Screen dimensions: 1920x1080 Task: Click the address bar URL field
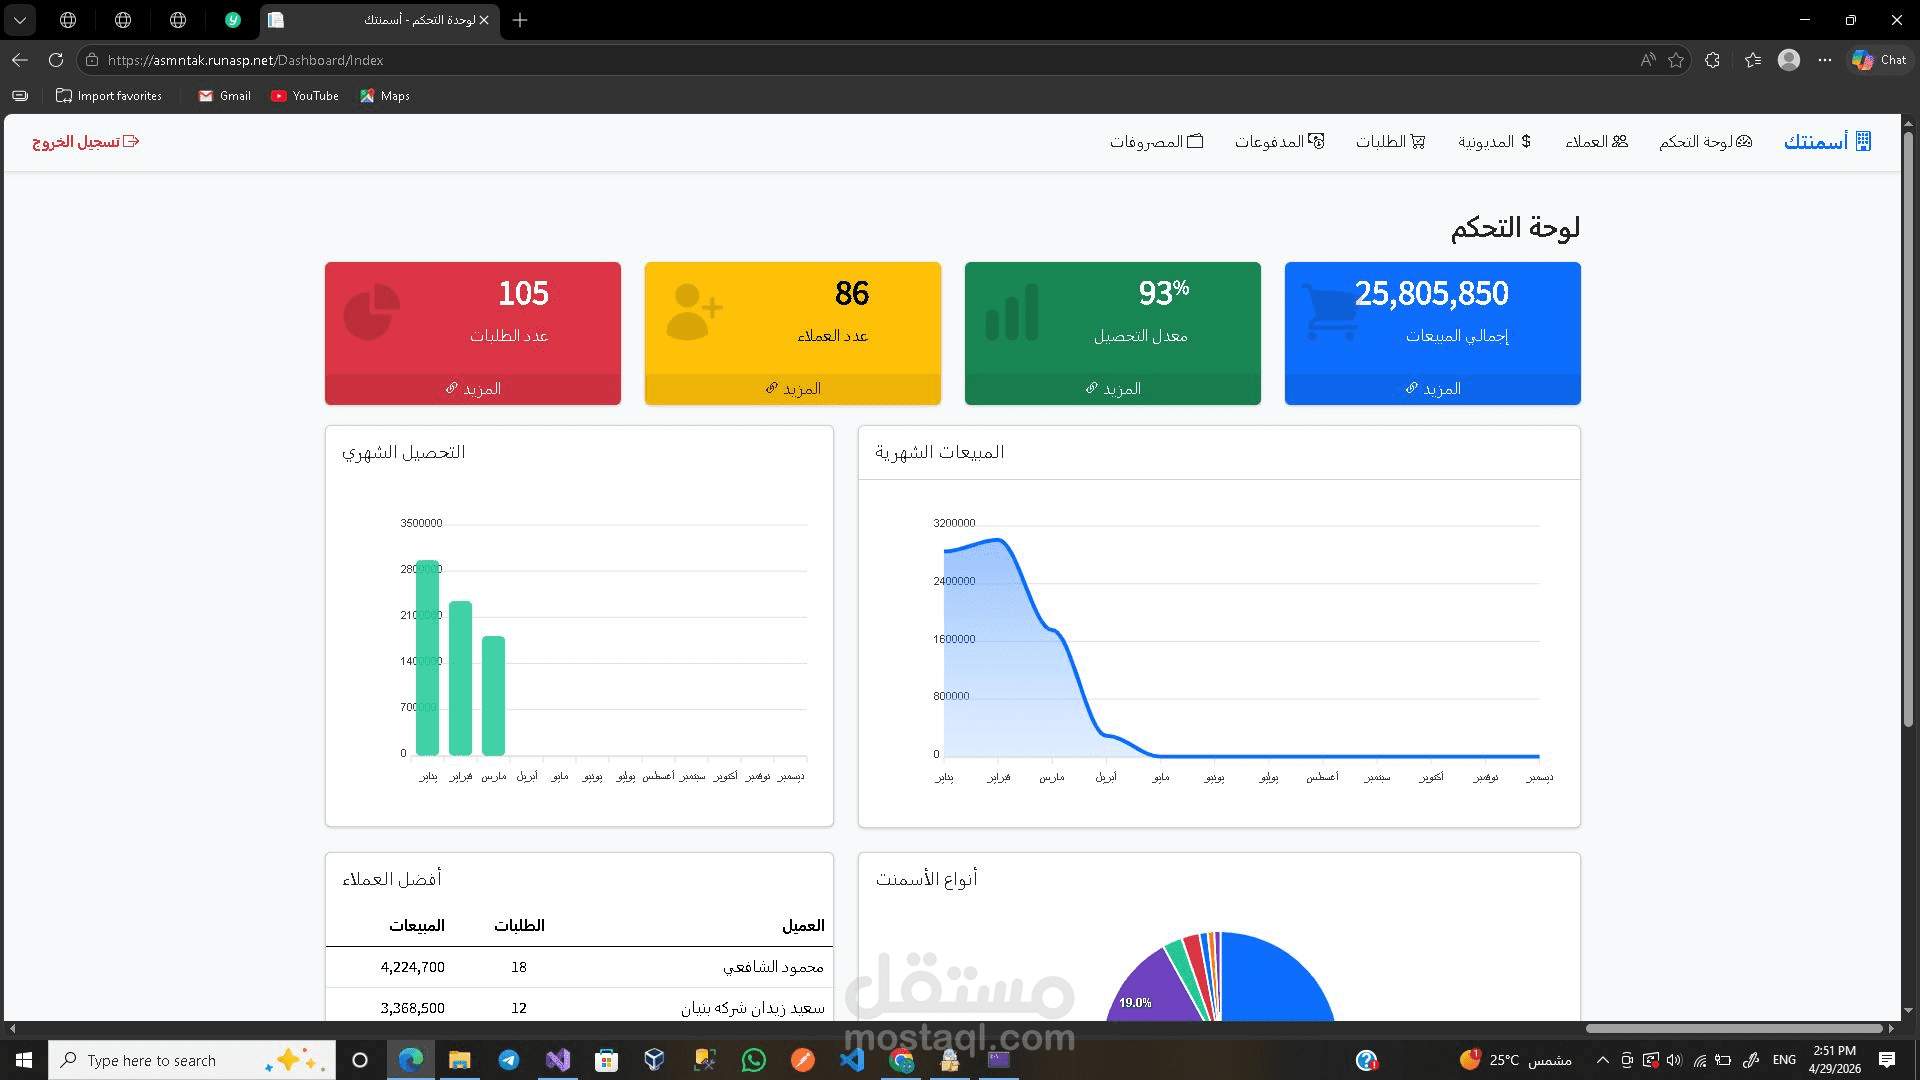pyautogui.click(x=860, y=60)
